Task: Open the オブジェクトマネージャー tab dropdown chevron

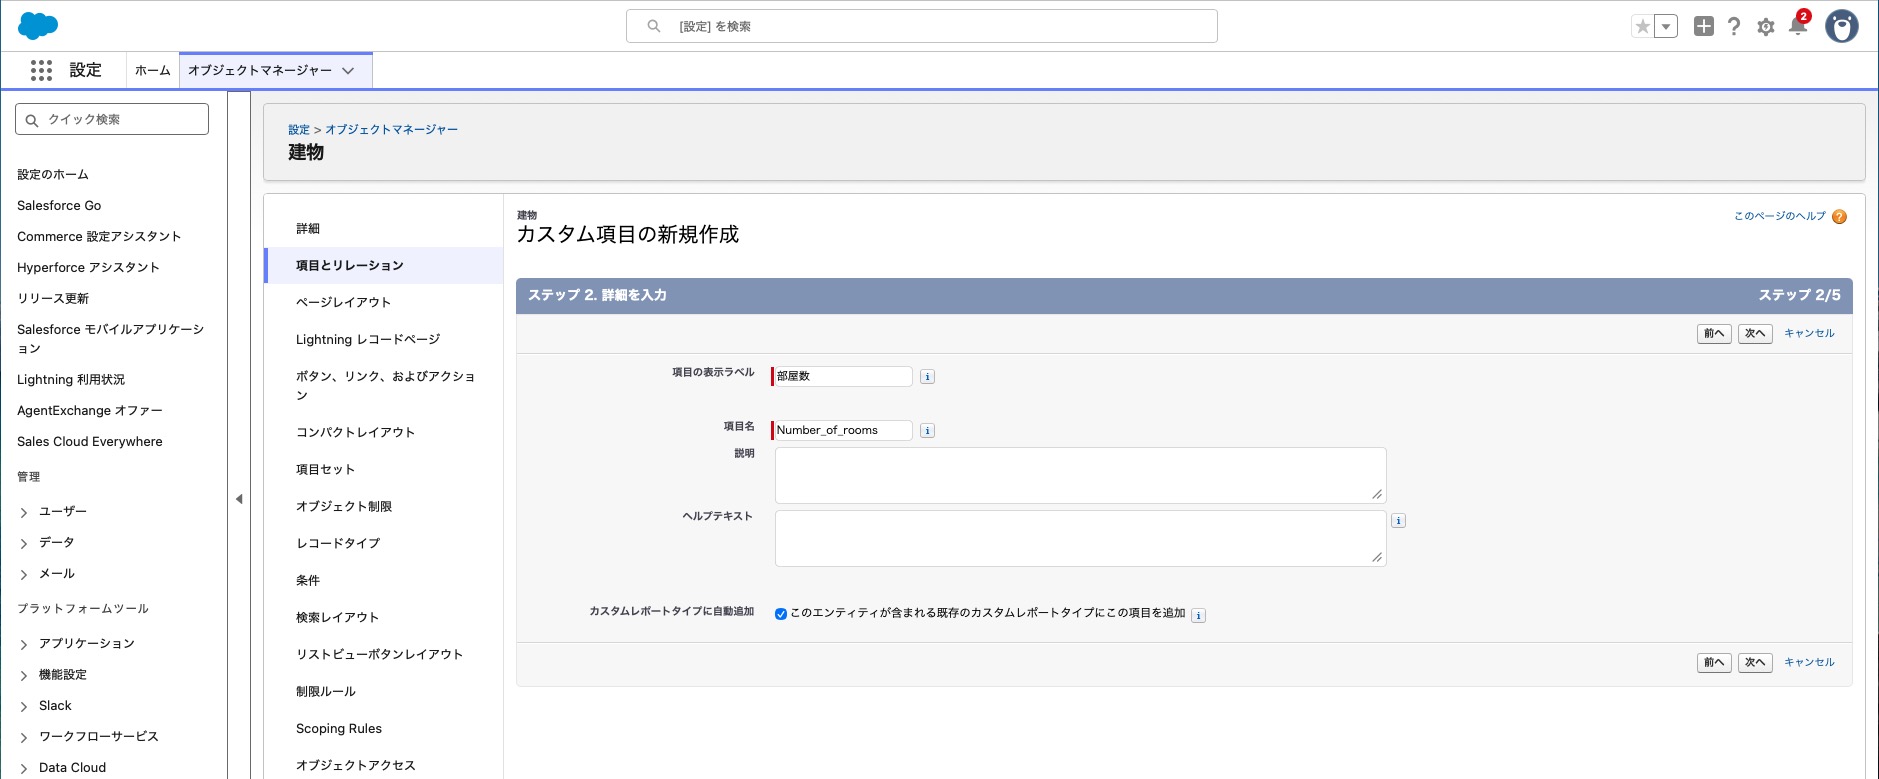Action: click(348, 71)
